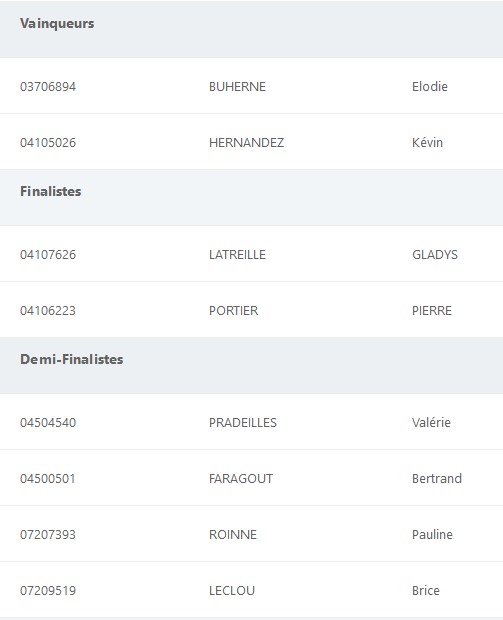Click the Finalistes section header
Viewport: 503px width, 620px height.
(51, 191)
